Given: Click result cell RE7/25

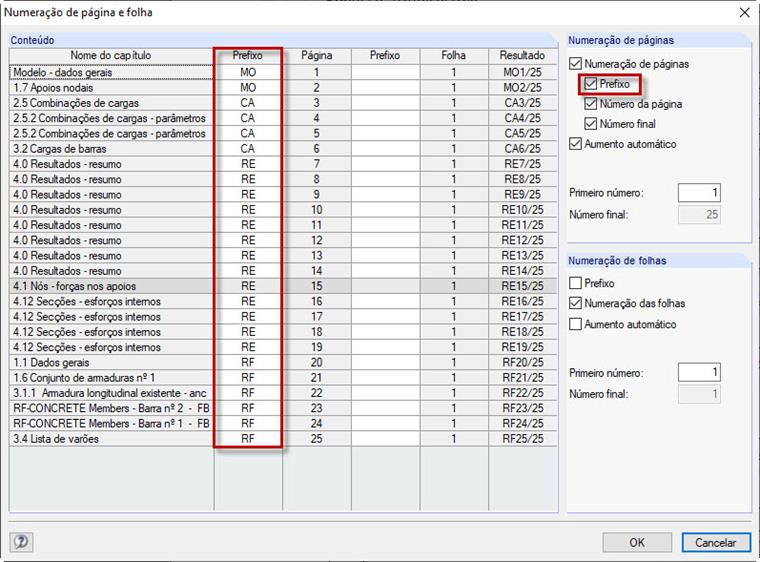Looking at the screenshot, I should tap(522, 164).
